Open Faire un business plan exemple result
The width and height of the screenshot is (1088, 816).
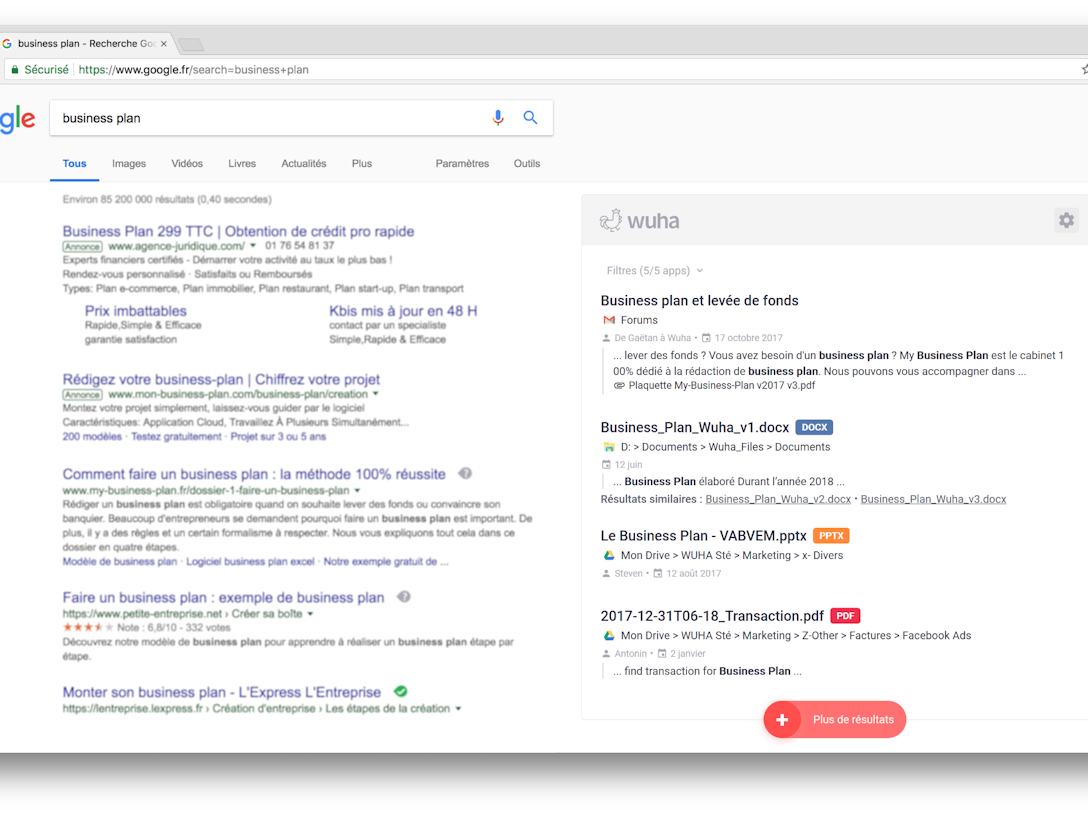(x=223, y=597)
